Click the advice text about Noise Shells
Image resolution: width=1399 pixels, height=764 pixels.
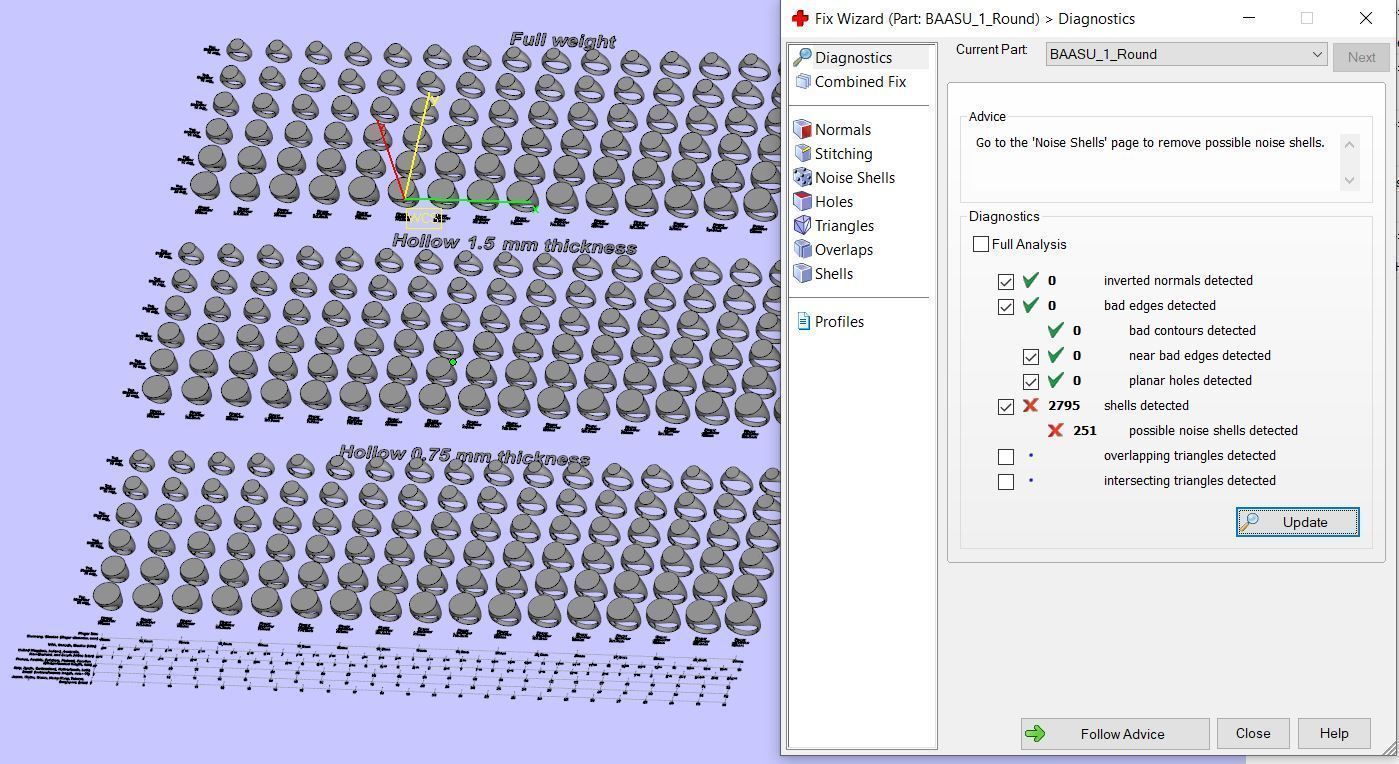click(1150, 143)
